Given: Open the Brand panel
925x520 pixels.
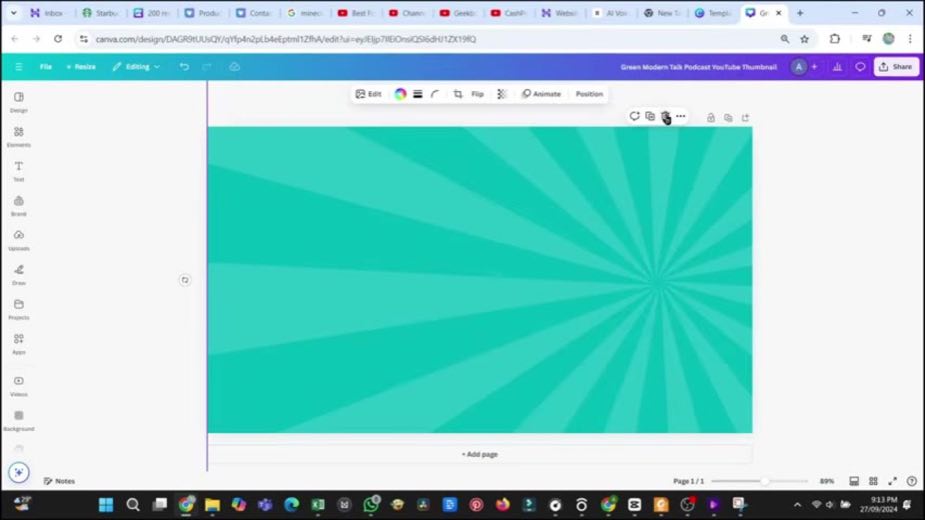Looking at the screenshot, I should click(19, 205).
